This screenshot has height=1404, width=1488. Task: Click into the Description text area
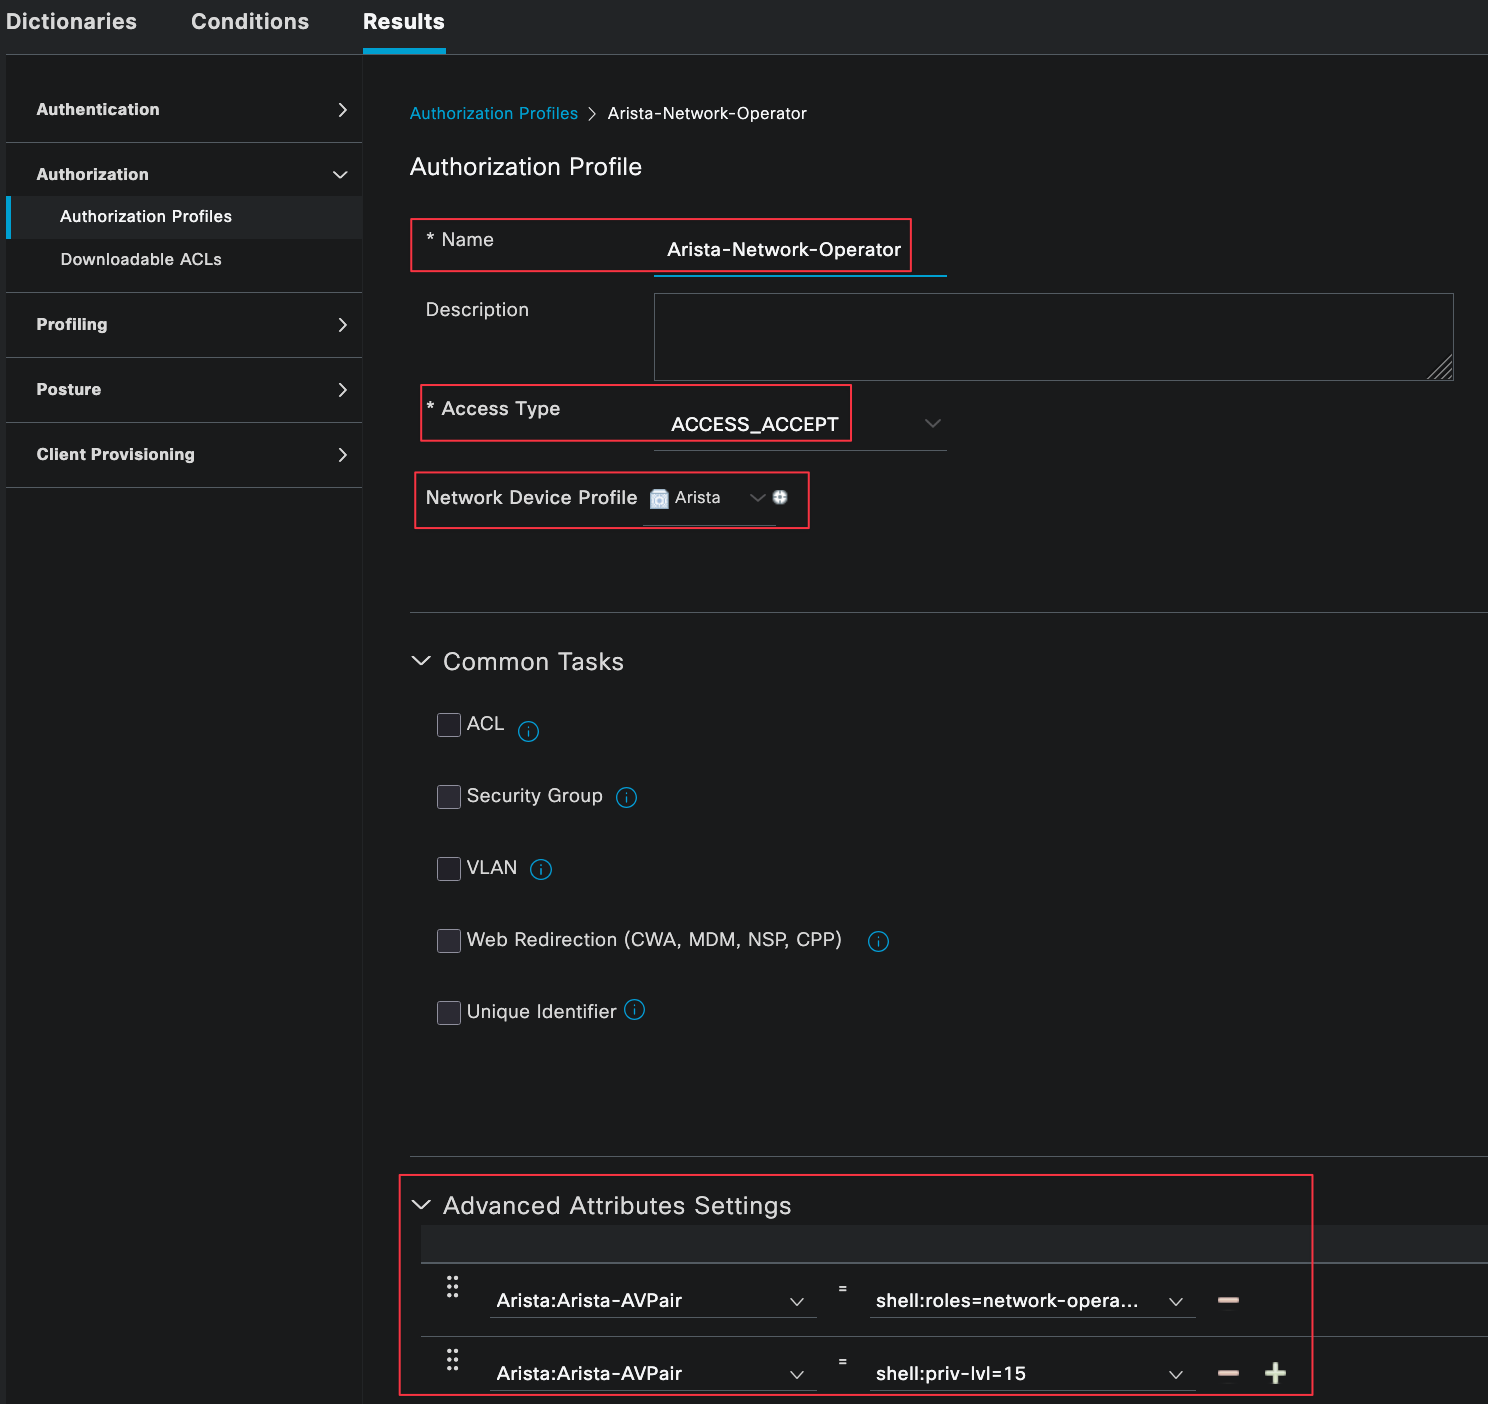pos(1052,336)
